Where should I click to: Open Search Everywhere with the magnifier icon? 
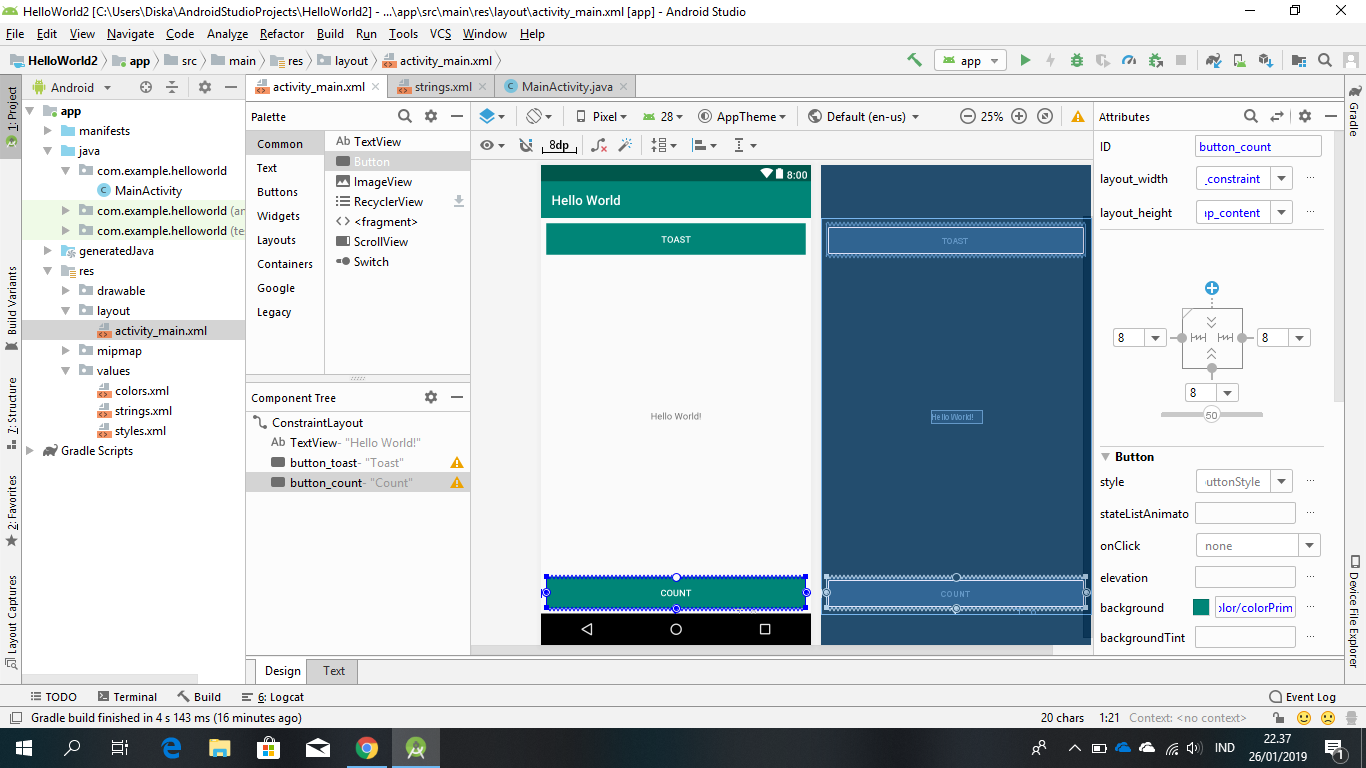point(1324,60)
